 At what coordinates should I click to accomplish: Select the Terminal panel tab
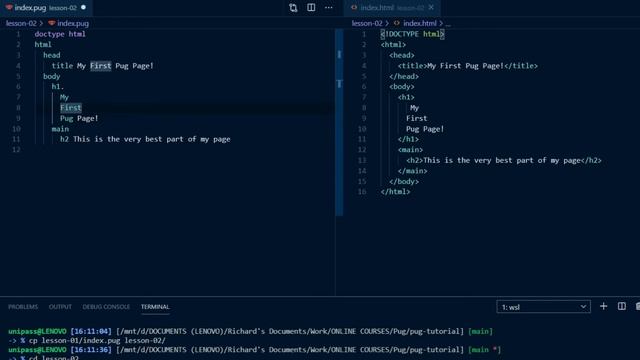[x=155, y=307]
